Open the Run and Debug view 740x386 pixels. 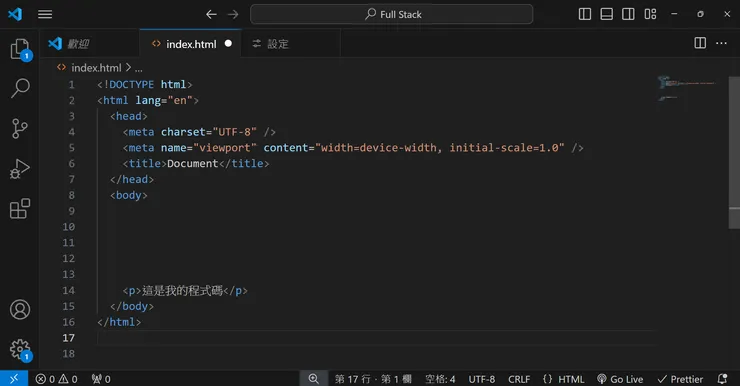click(x=20, y=168)
